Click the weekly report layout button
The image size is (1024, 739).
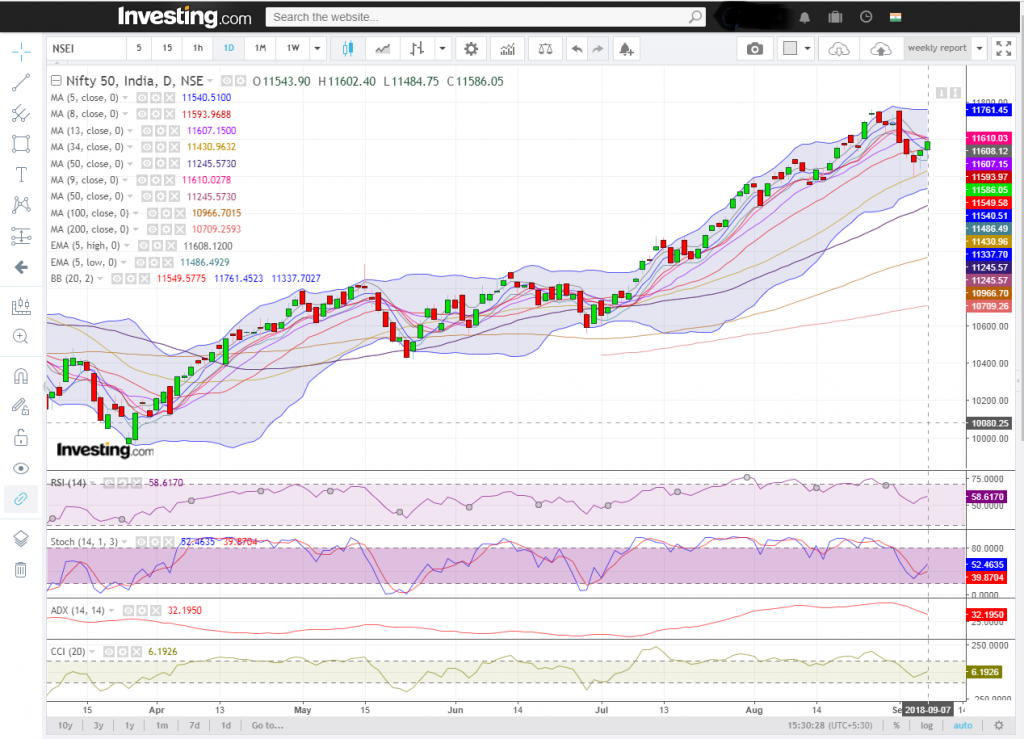(936, 48)
